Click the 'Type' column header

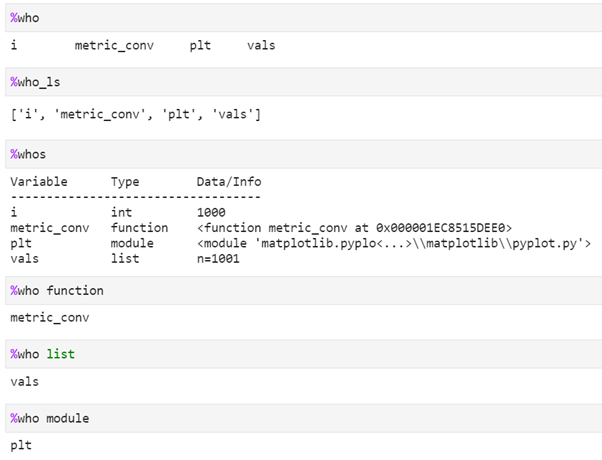click(x=125, y=182)
